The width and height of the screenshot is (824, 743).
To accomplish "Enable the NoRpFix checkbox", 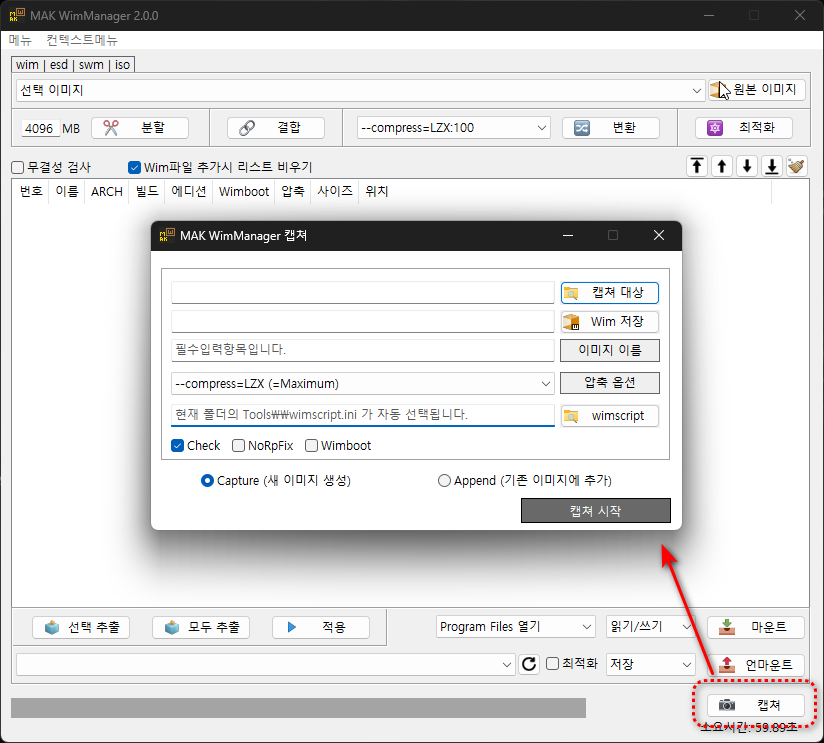I will [x=239, y=446].
